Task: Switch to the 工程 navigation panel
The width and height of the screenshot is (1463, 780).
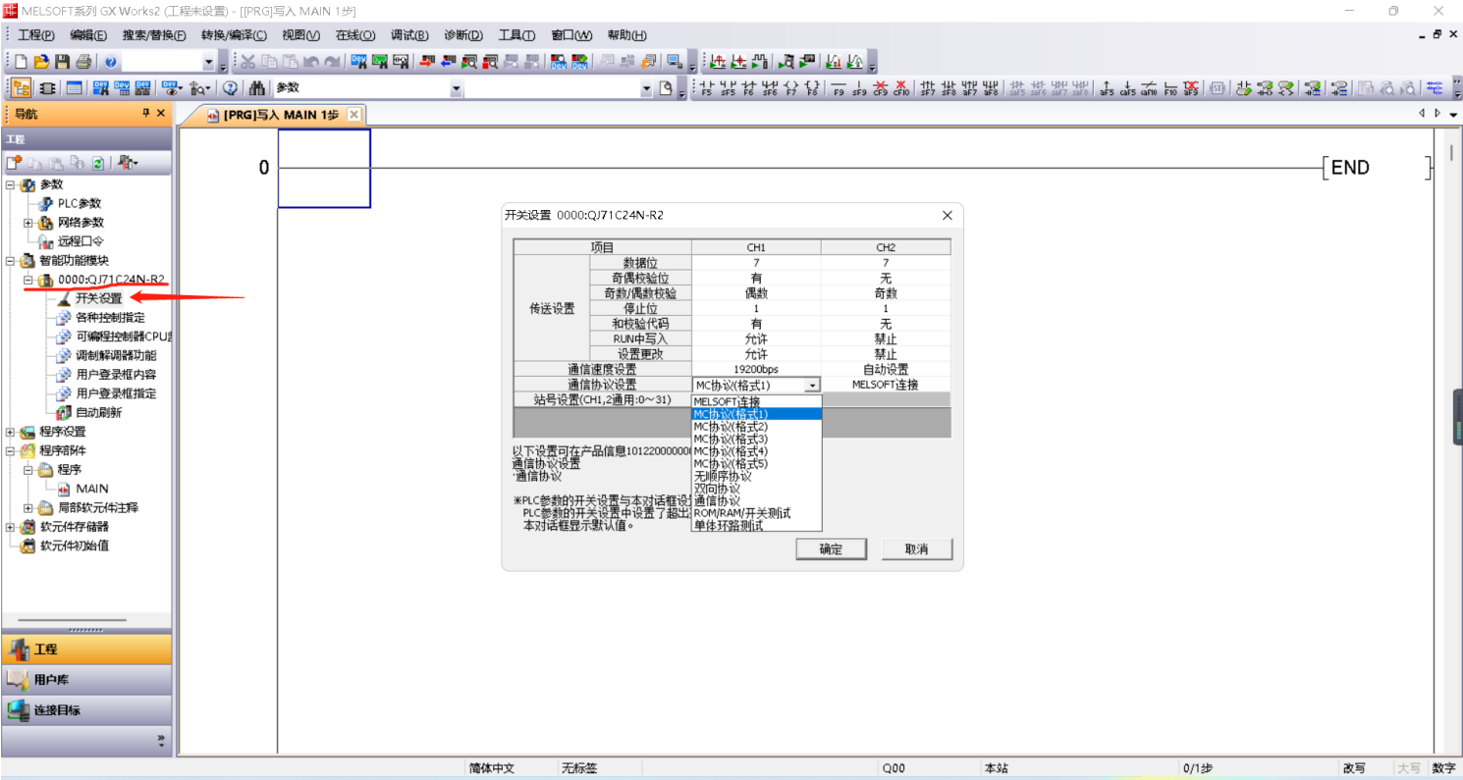Action: click(86, 649)
